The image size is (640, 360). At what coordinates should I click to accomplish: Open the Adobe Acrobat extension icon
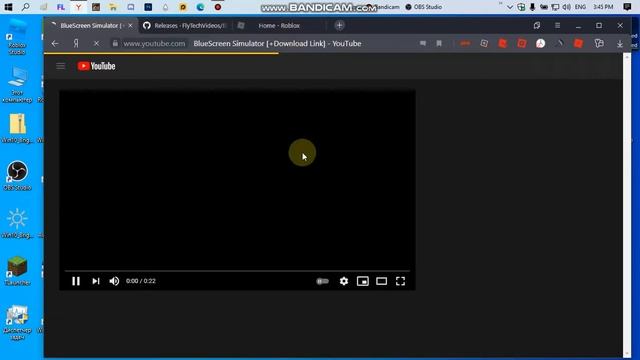(540, 43)
